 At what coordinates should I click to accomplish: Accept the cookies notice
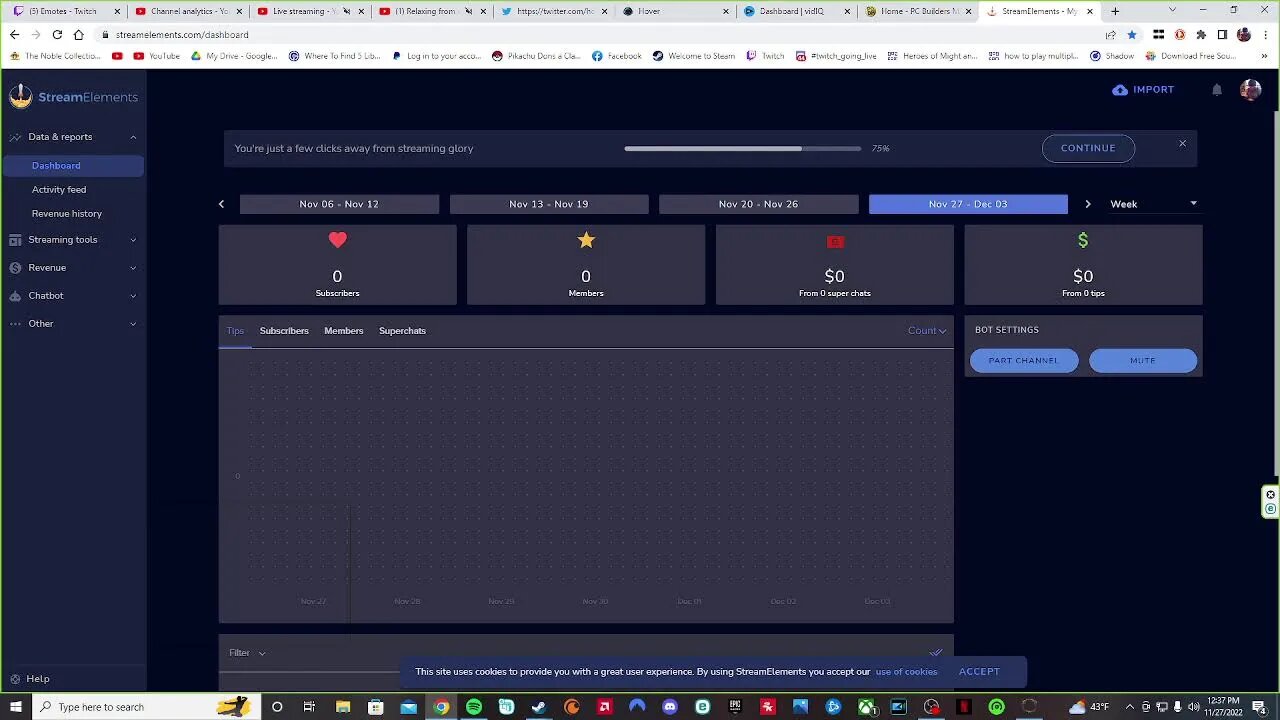pyautogui.click(x=979, y=672)
